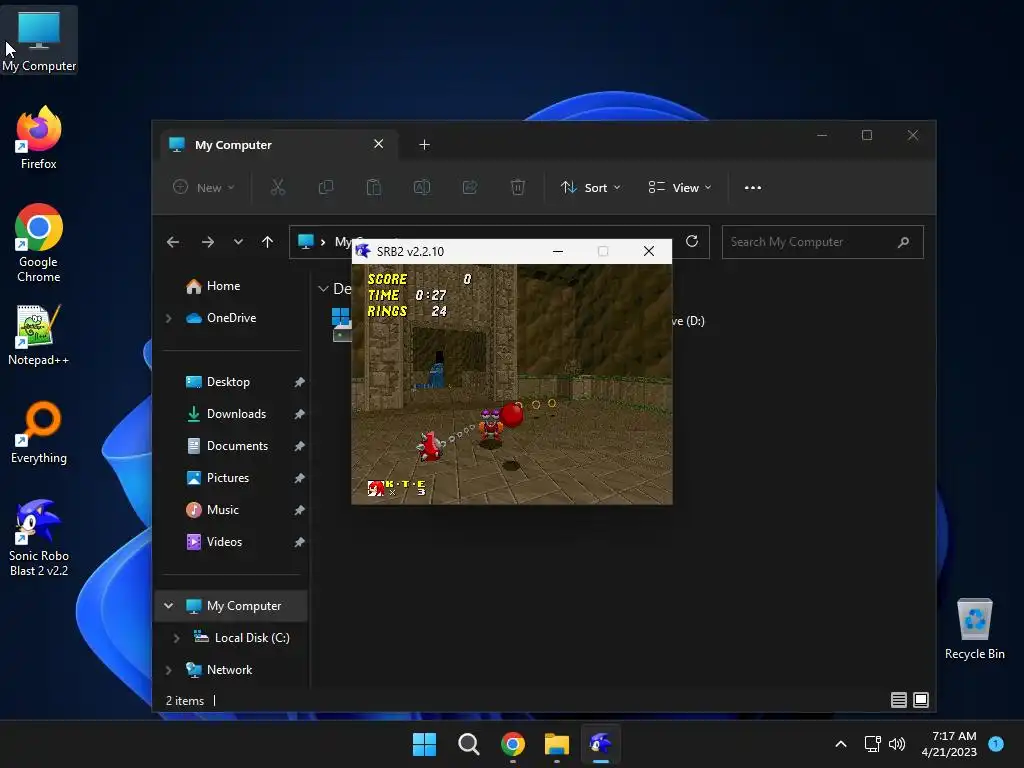Click the Rename icon in Explorer toolbar

[422, 187]
